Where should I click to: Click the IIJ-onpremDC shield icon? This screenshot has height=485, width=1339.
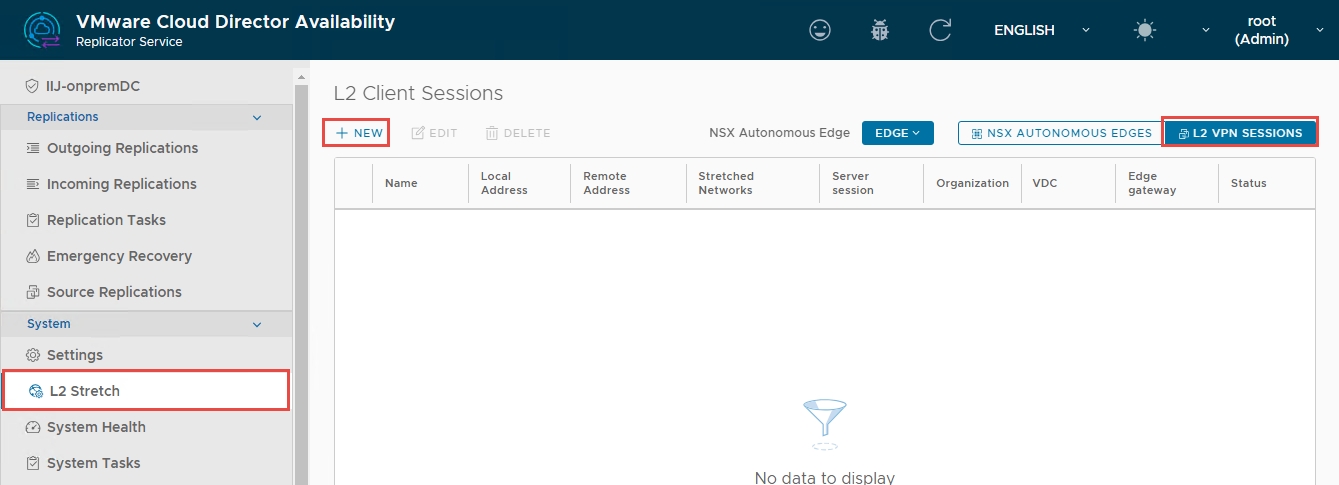point(33,86)
